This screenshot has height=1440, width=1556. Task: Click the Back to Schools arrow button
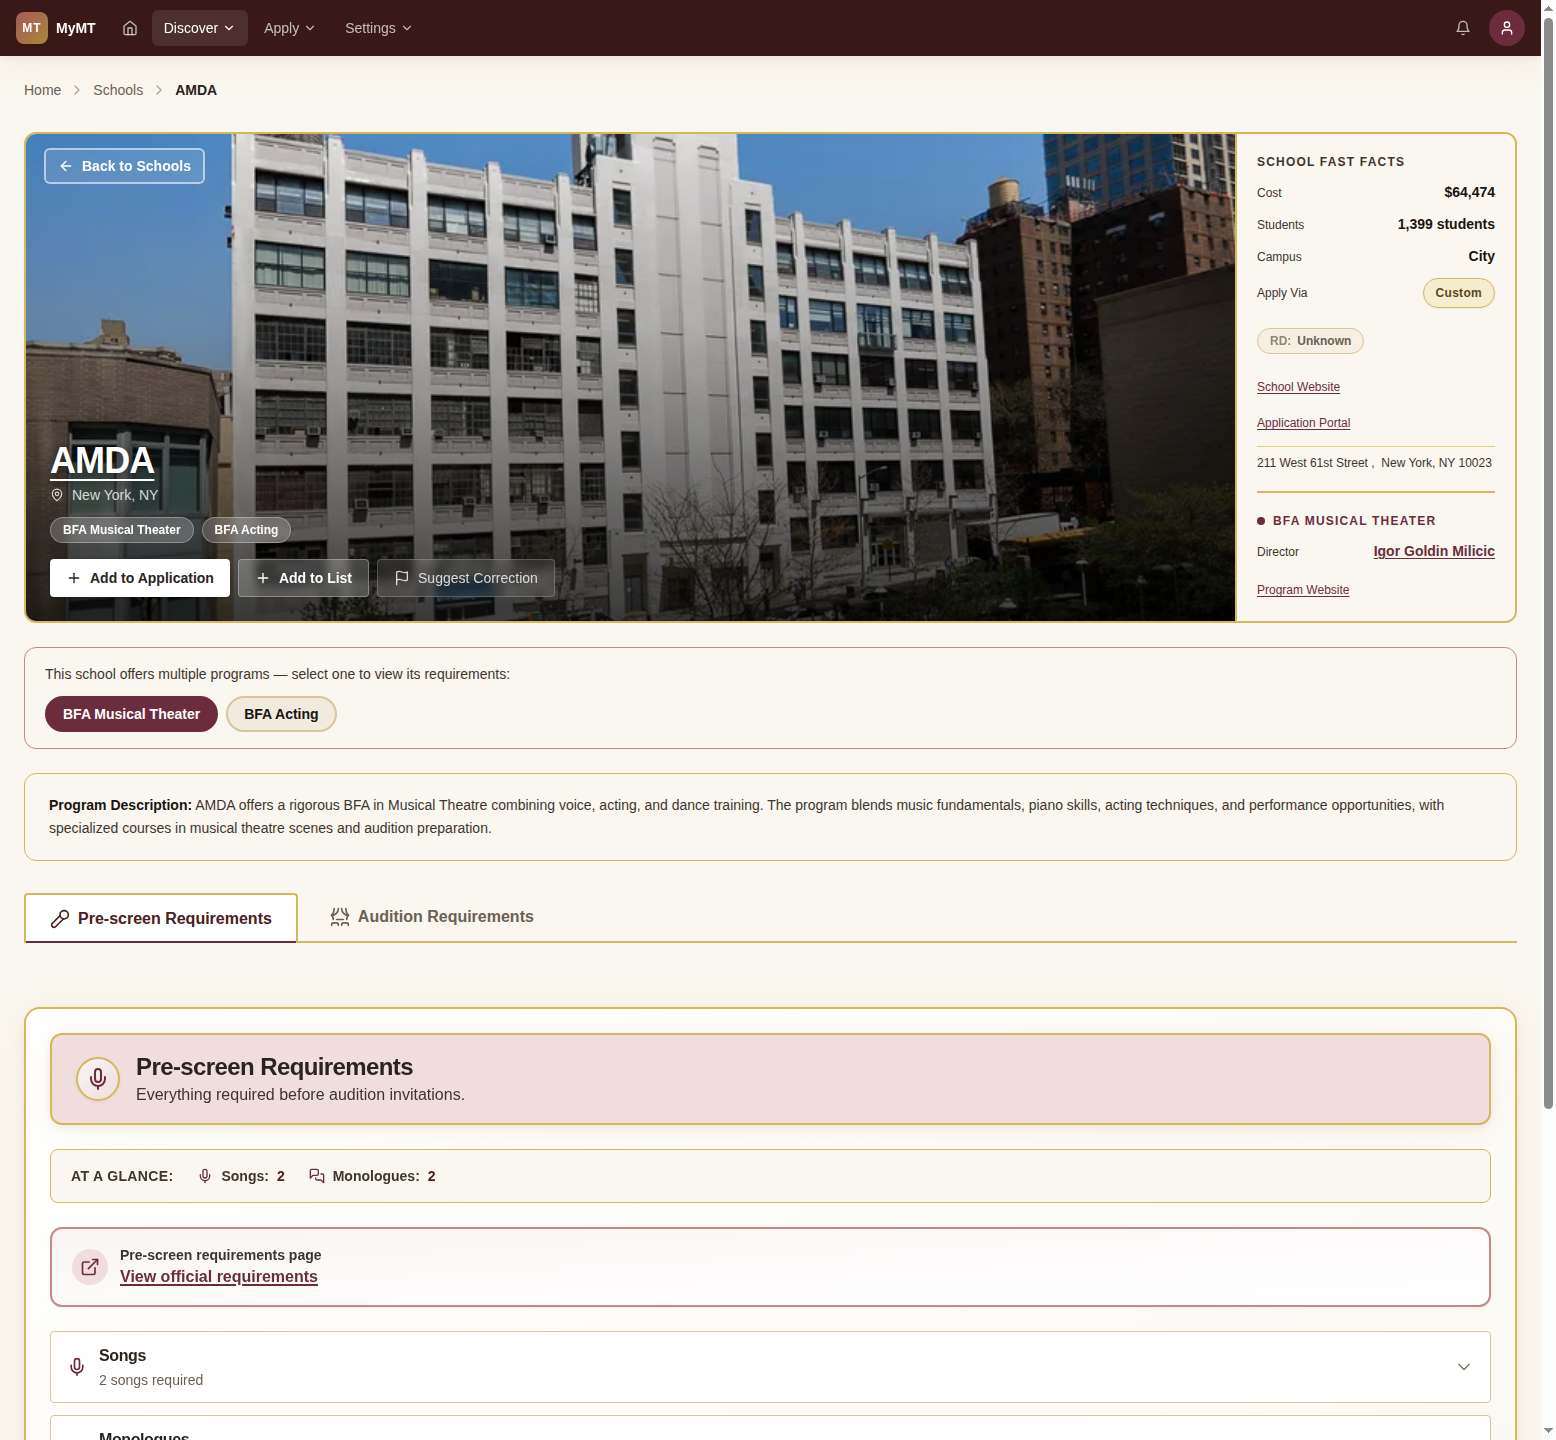click(x=124, y=166)
